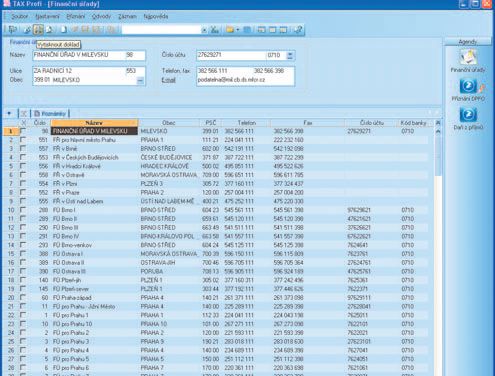Open the Soubor menu

click(20, 16)
